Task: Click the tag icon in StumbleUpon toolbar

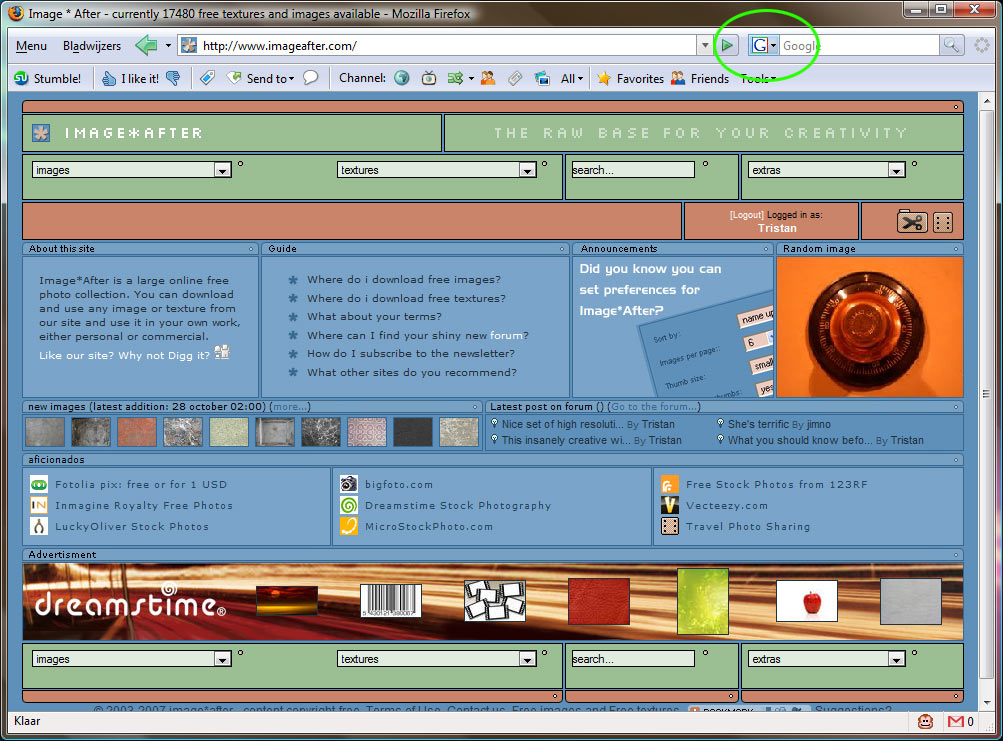Action: [207, 78]
